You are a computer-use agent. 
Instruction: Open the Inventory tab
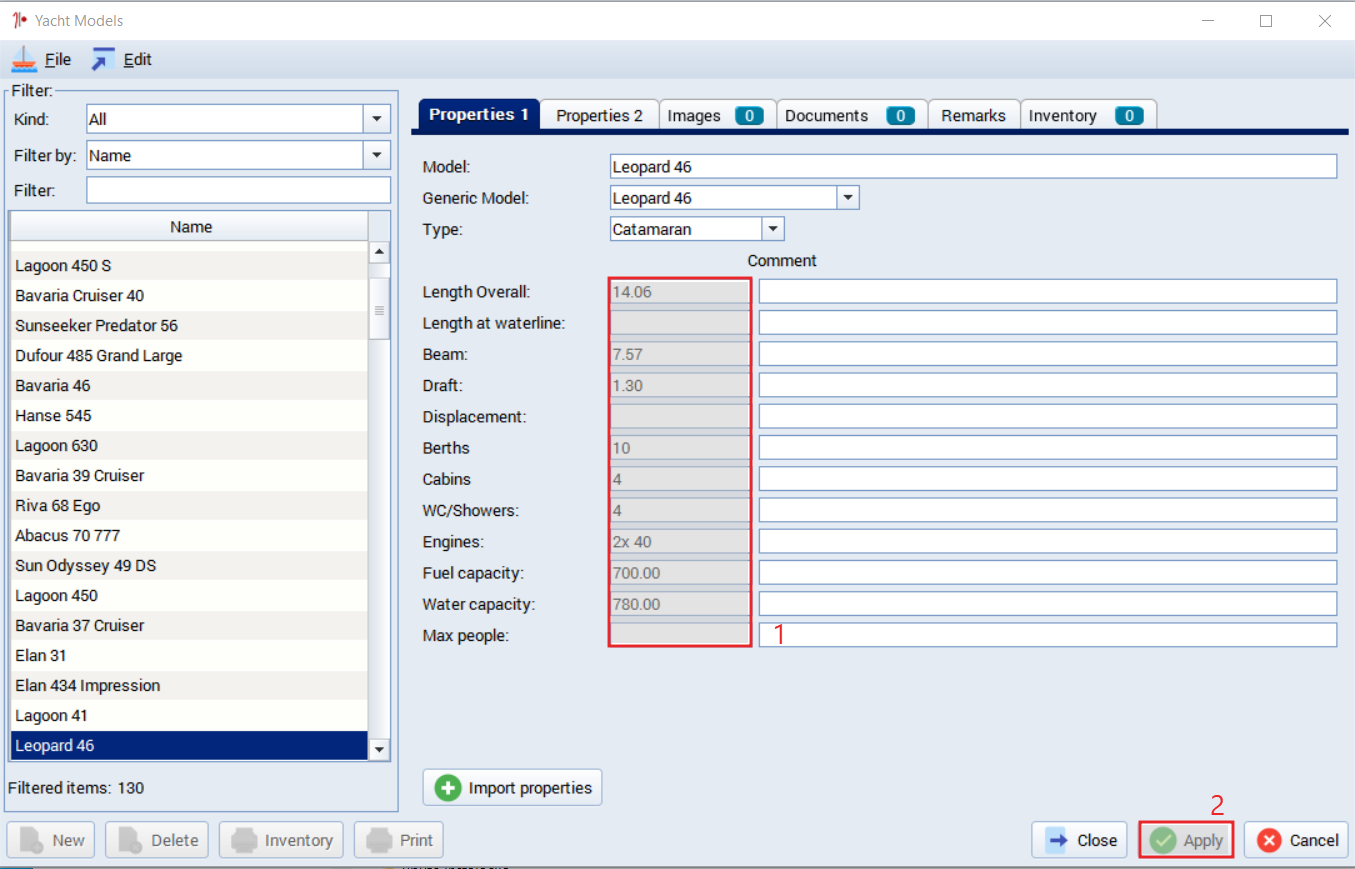(x=1088, y=116)
